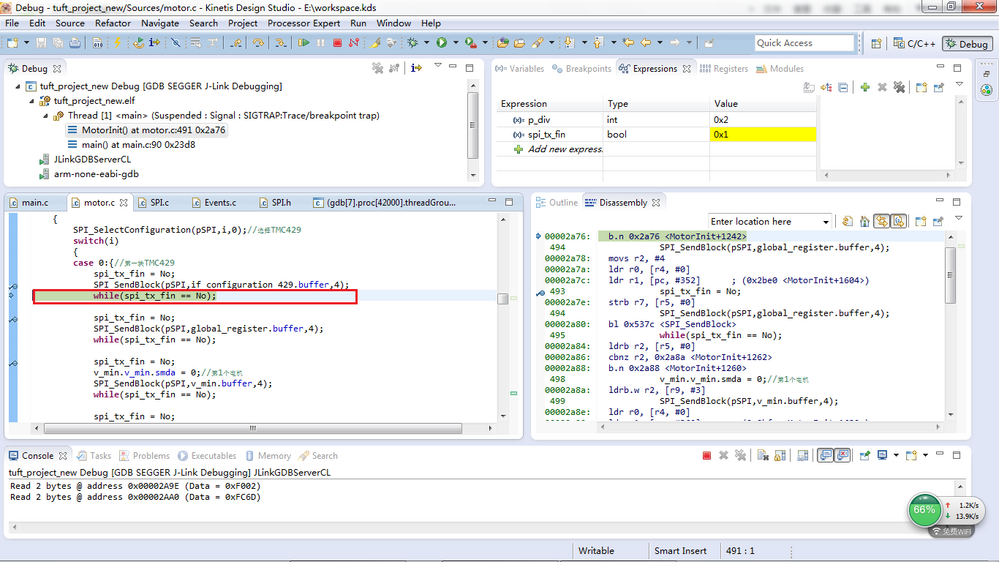Toggle Link with Active Debug Context in Disassembly
The image size is (999, 562).
click(881, 221)
